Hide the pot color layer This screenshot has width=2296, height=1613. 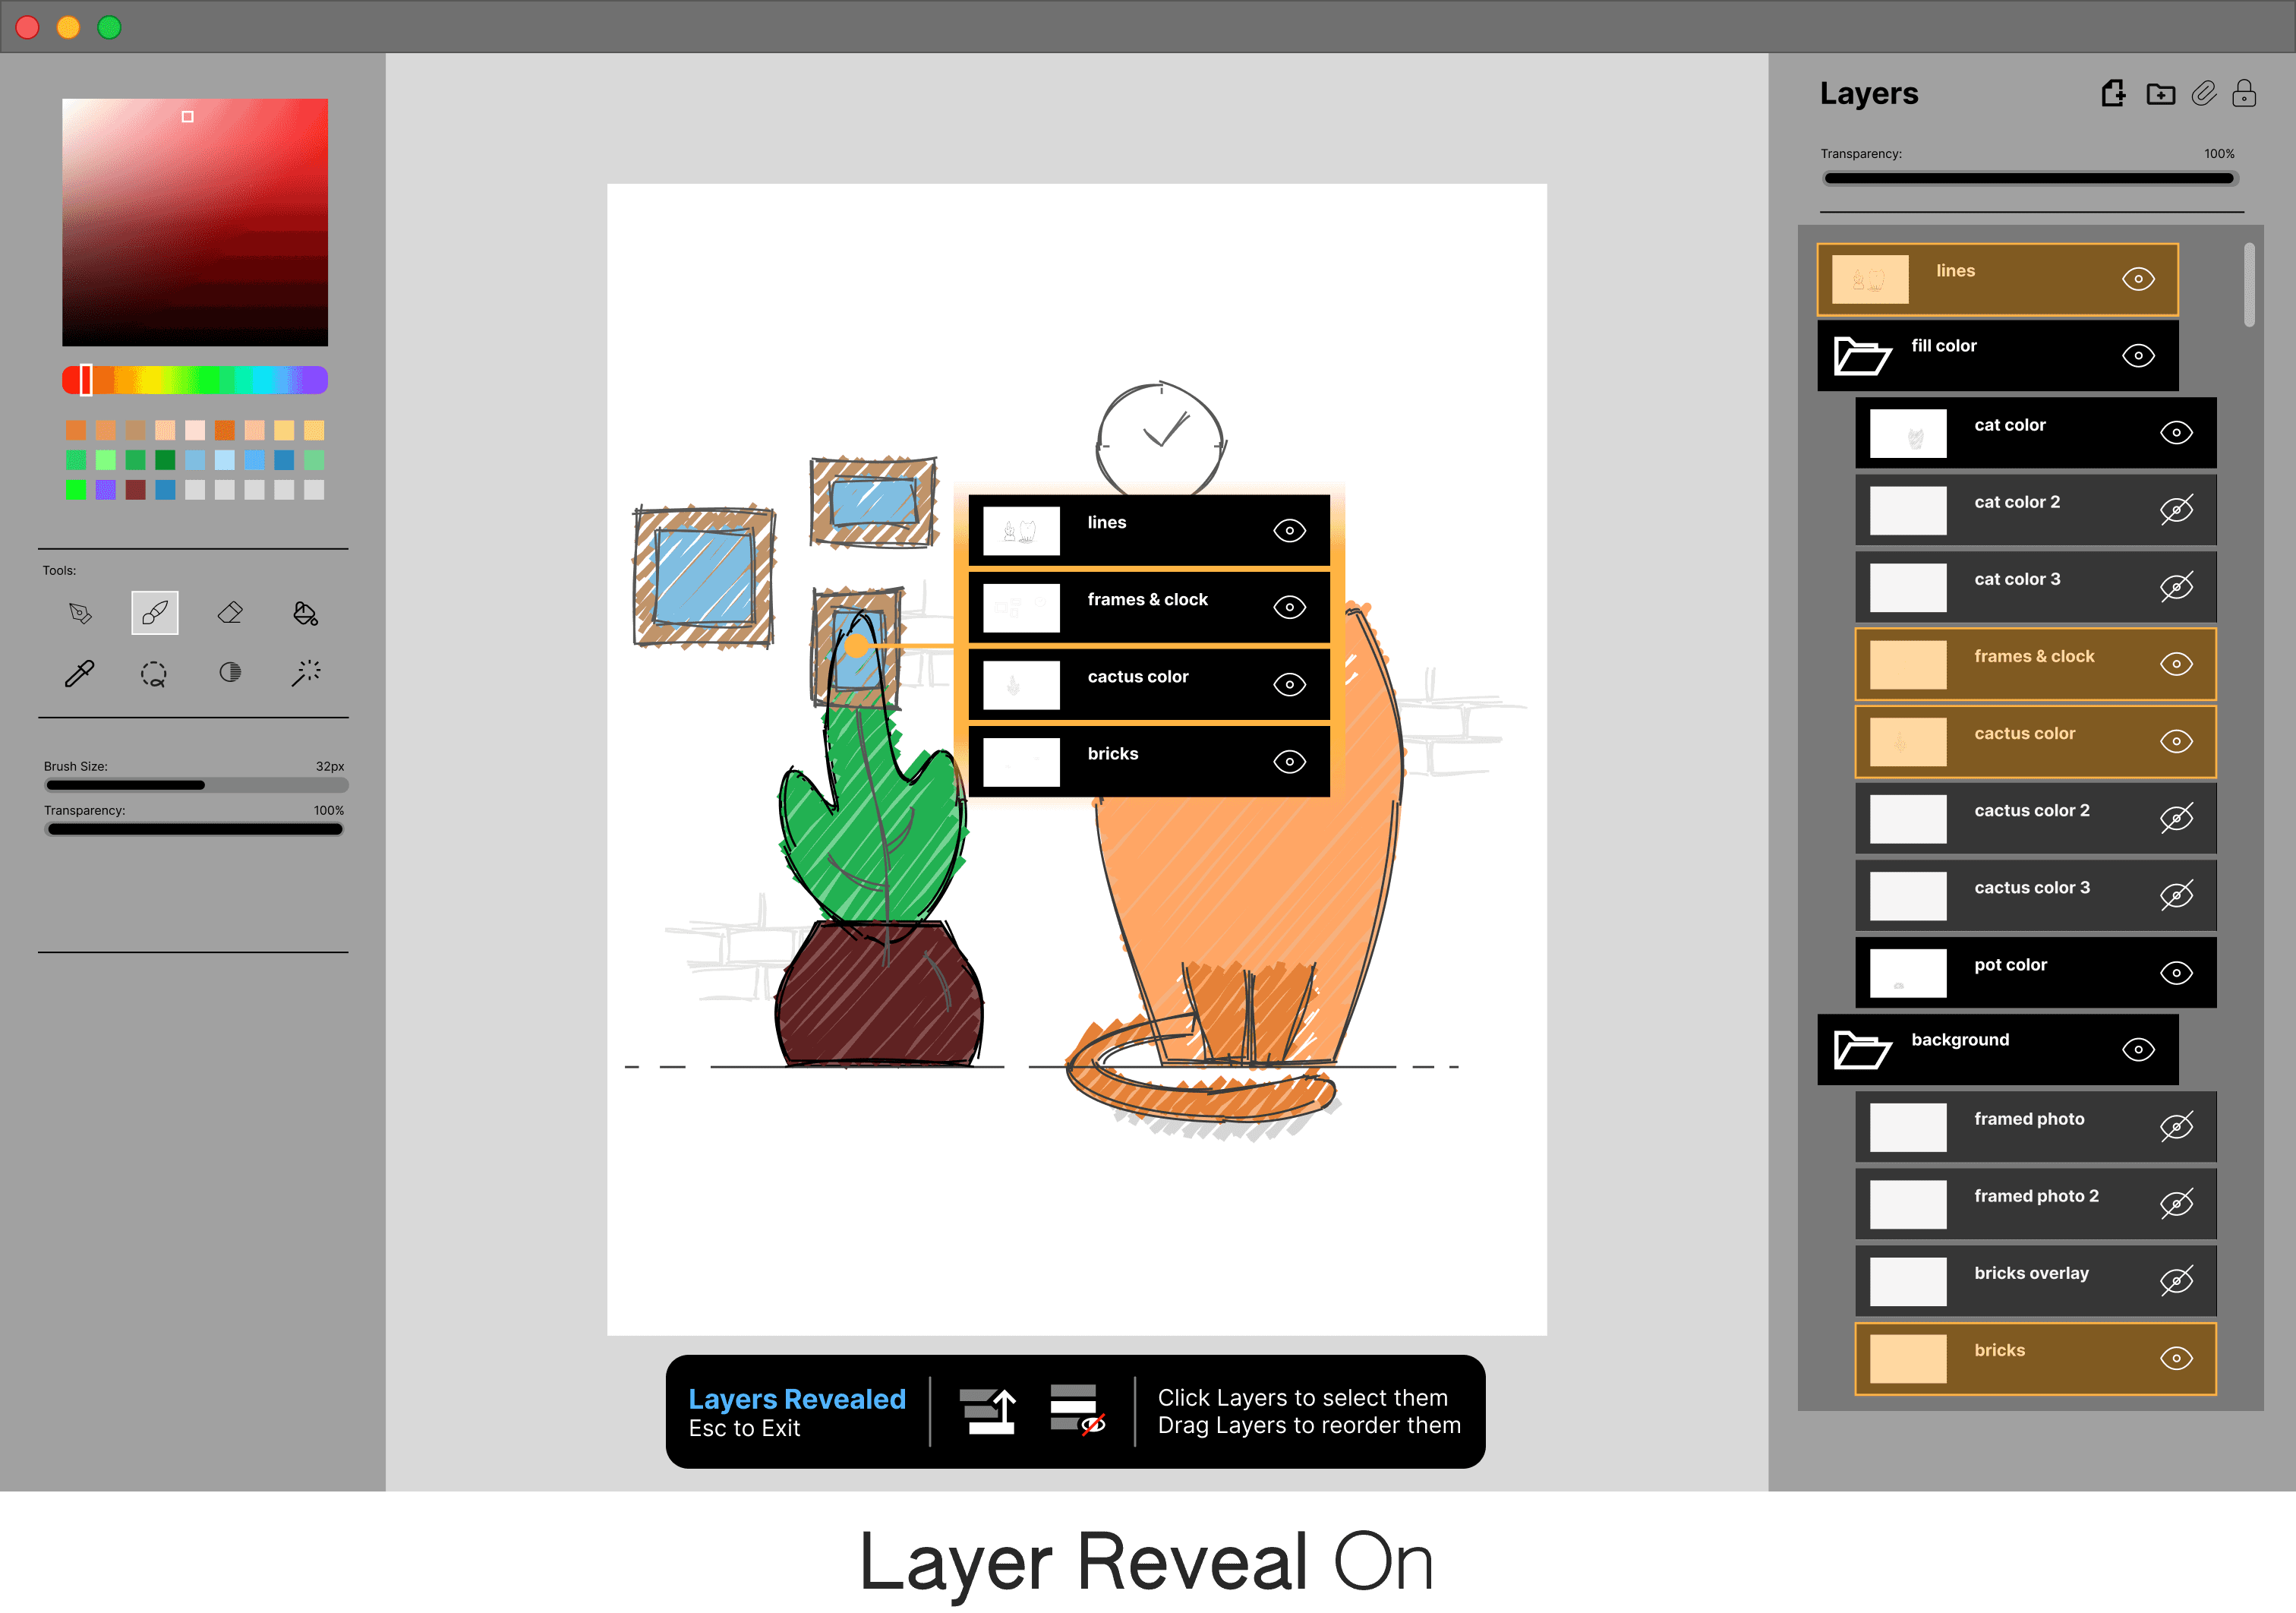tap(2176, 973)
